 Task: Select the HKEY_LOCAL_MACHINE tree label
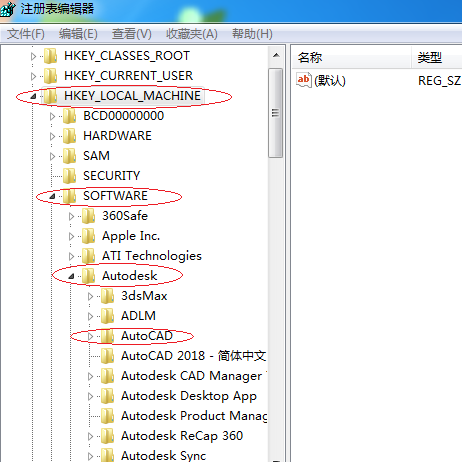(x=132, y=96)
